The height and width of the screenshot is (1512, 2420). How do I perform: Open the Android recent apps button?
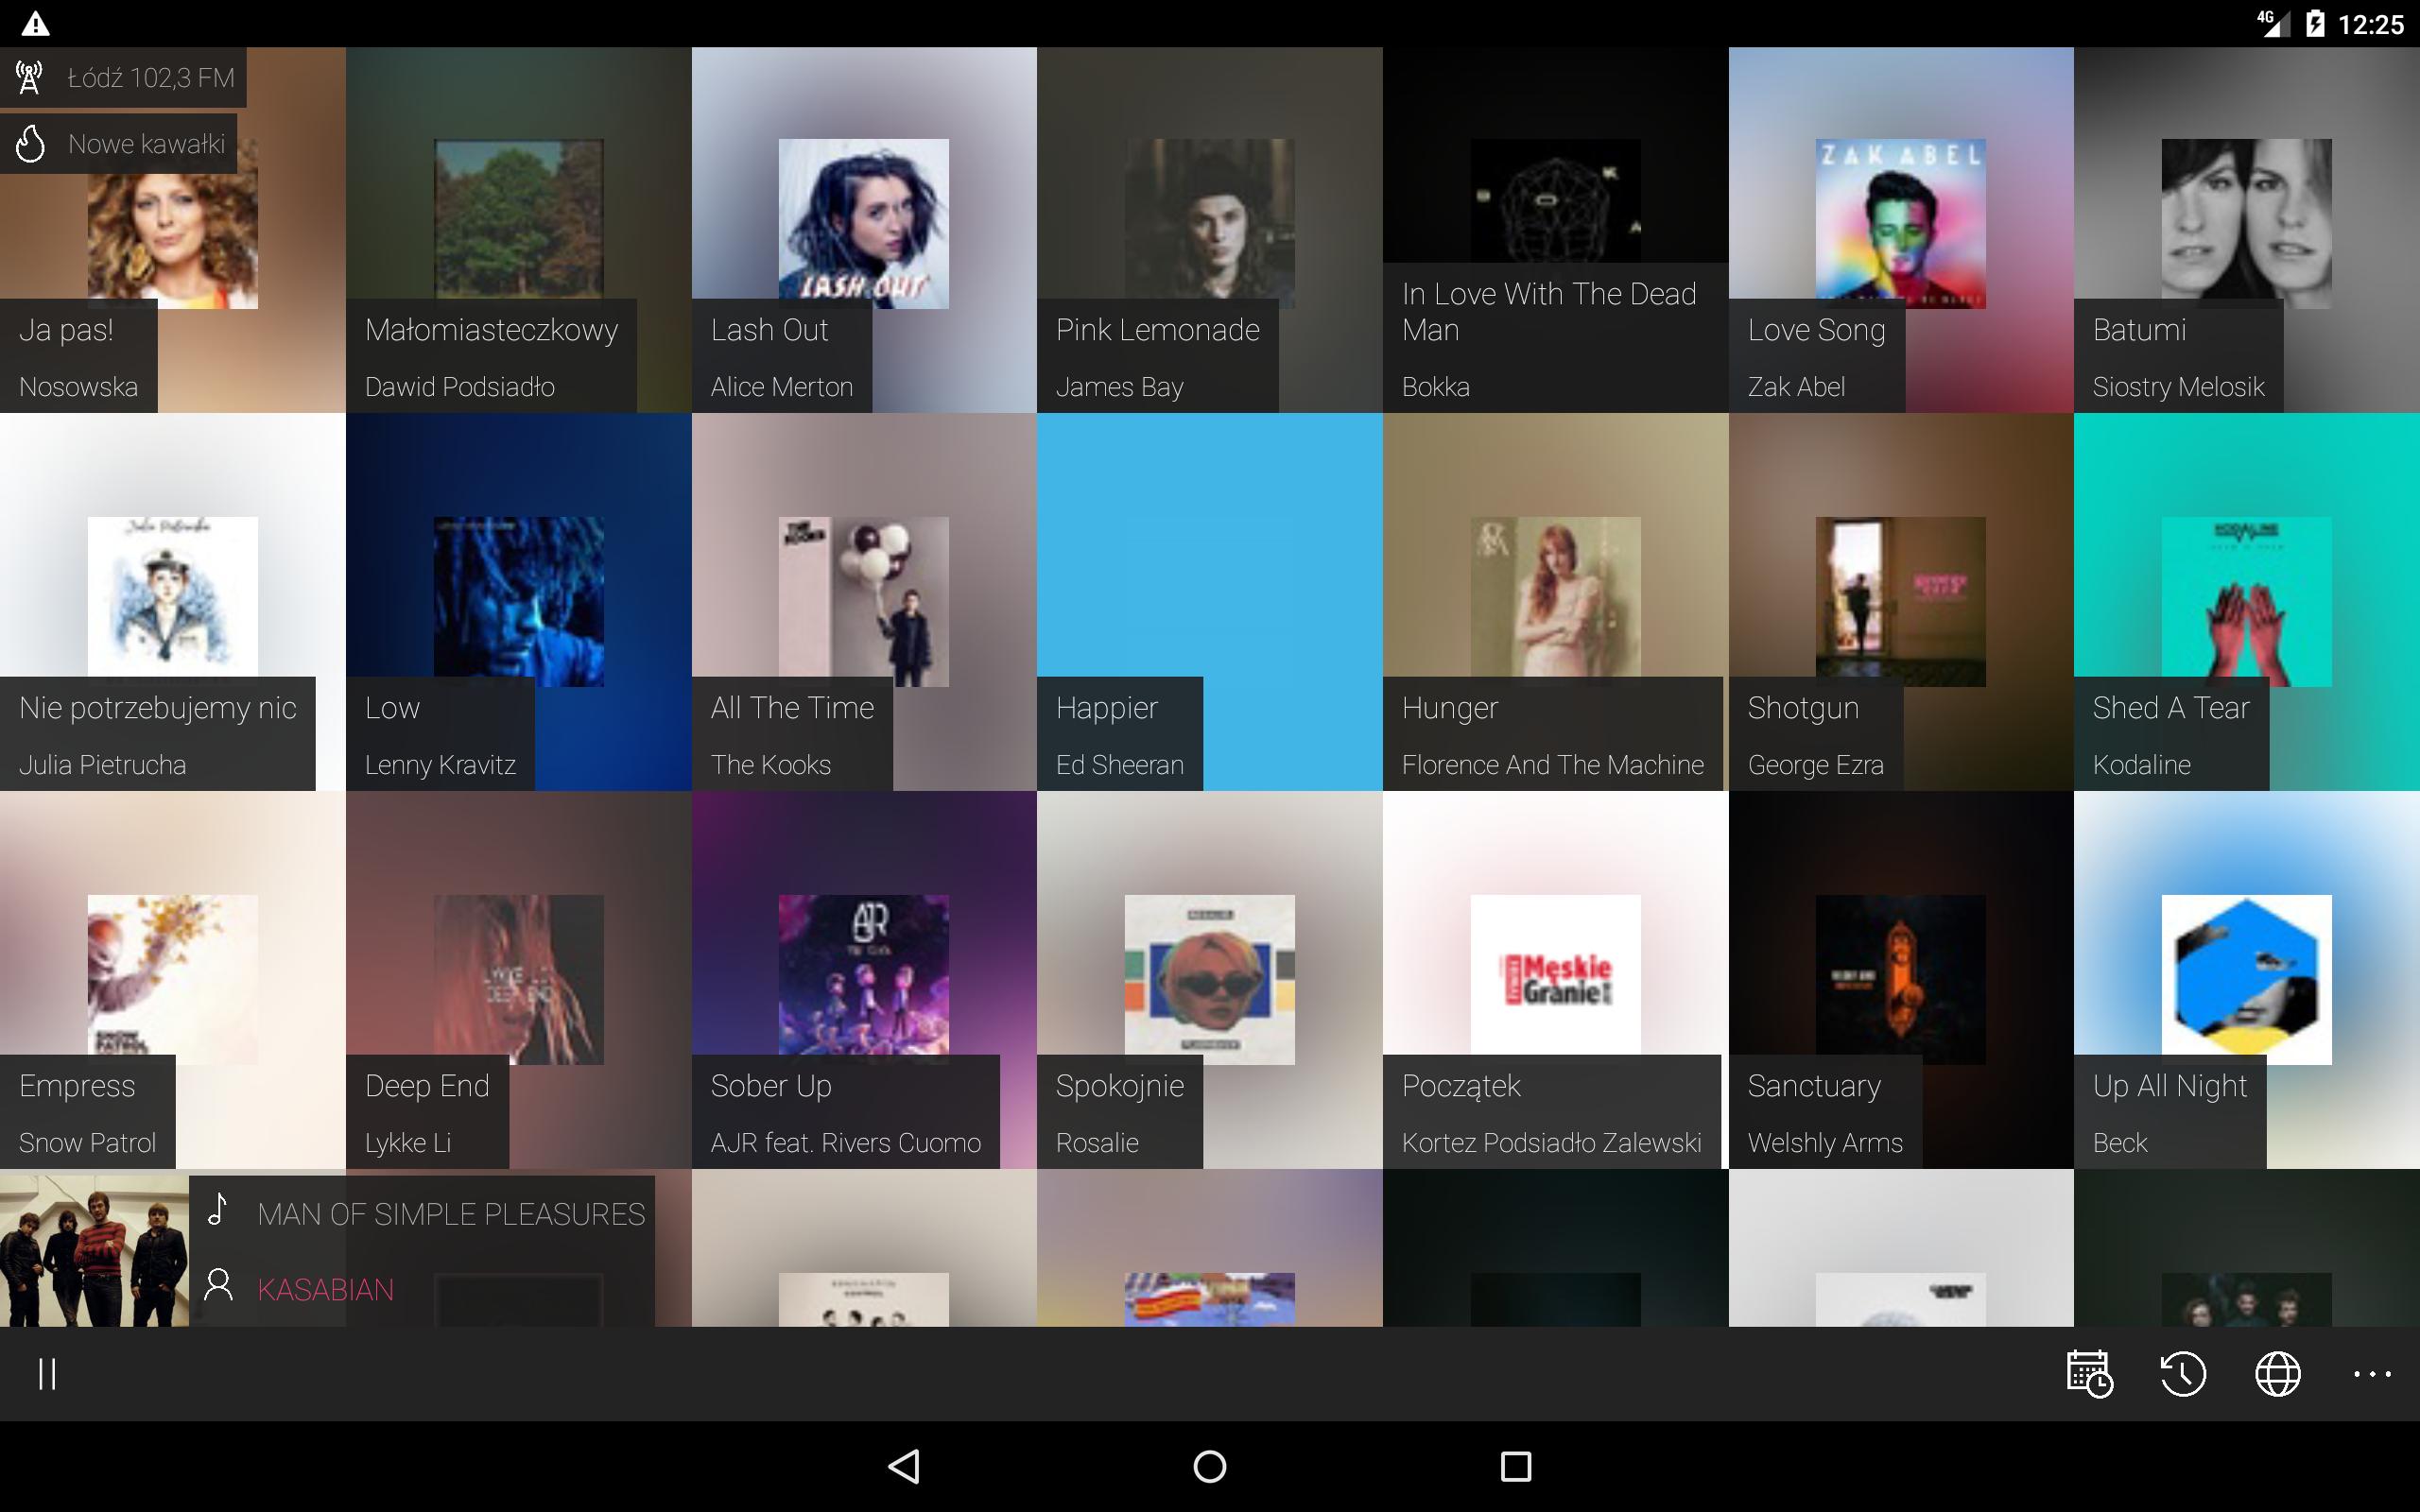pyautogui.click(x=1516, y=1466)
